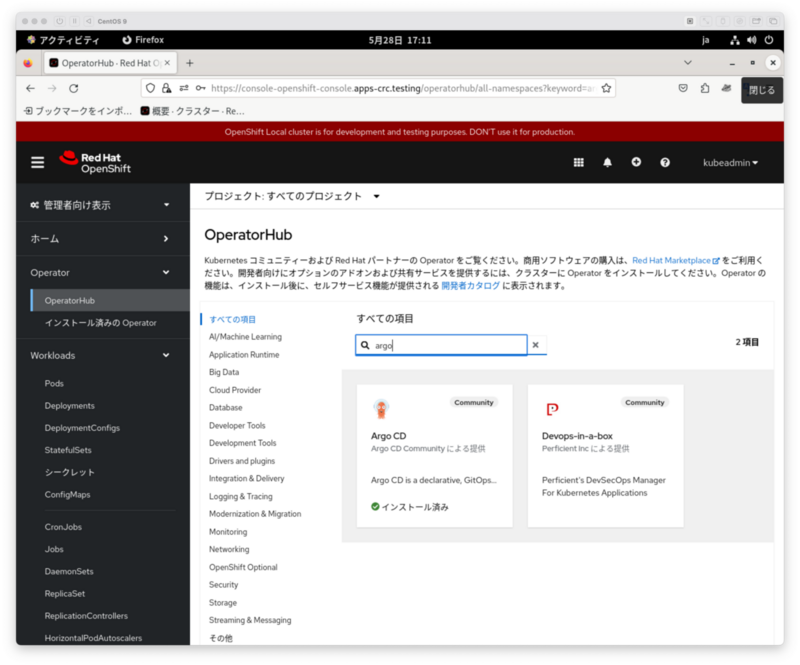Open Firefox list all tabs chevron
Viewport: 800px width, 665px height.
pos(688,63)
